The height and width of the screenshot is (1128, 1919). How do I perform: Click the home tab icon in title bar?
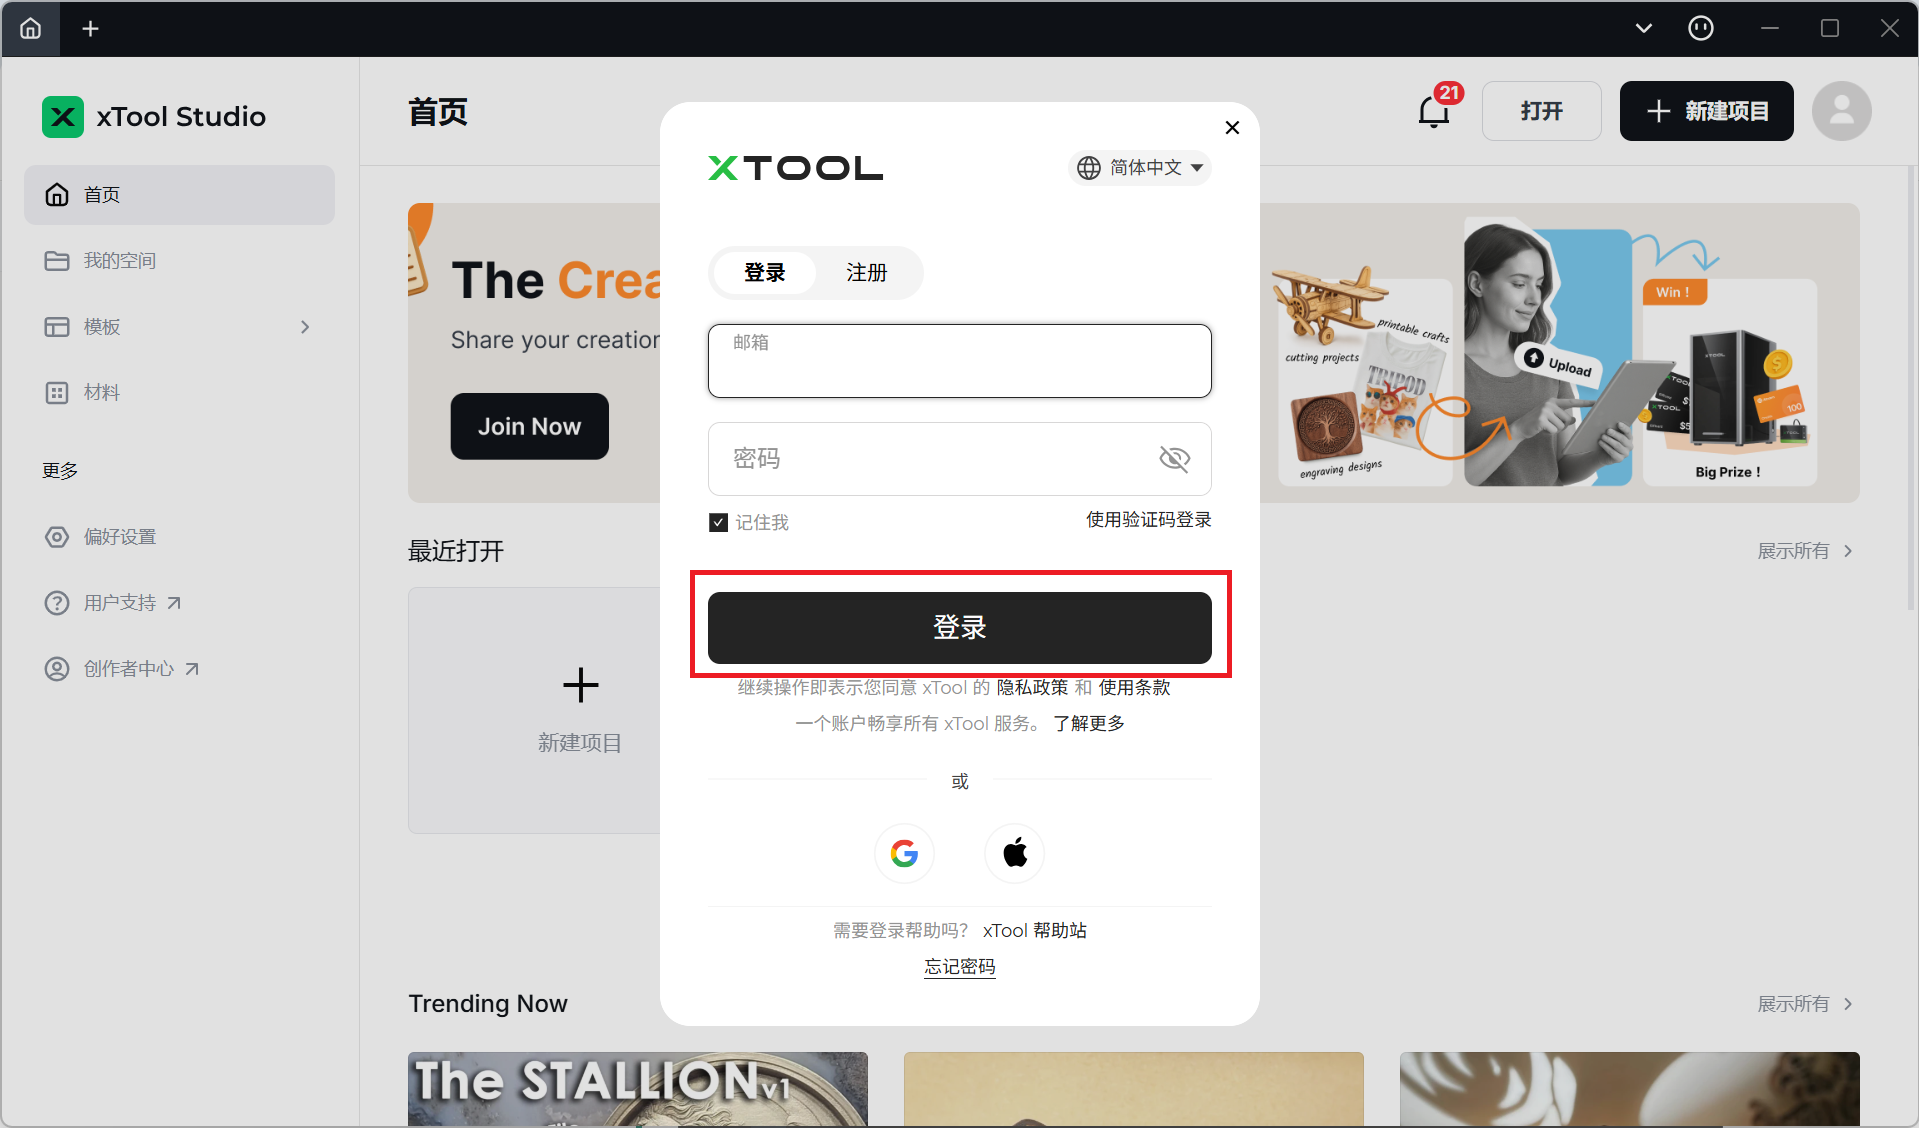tap(31, 28)
